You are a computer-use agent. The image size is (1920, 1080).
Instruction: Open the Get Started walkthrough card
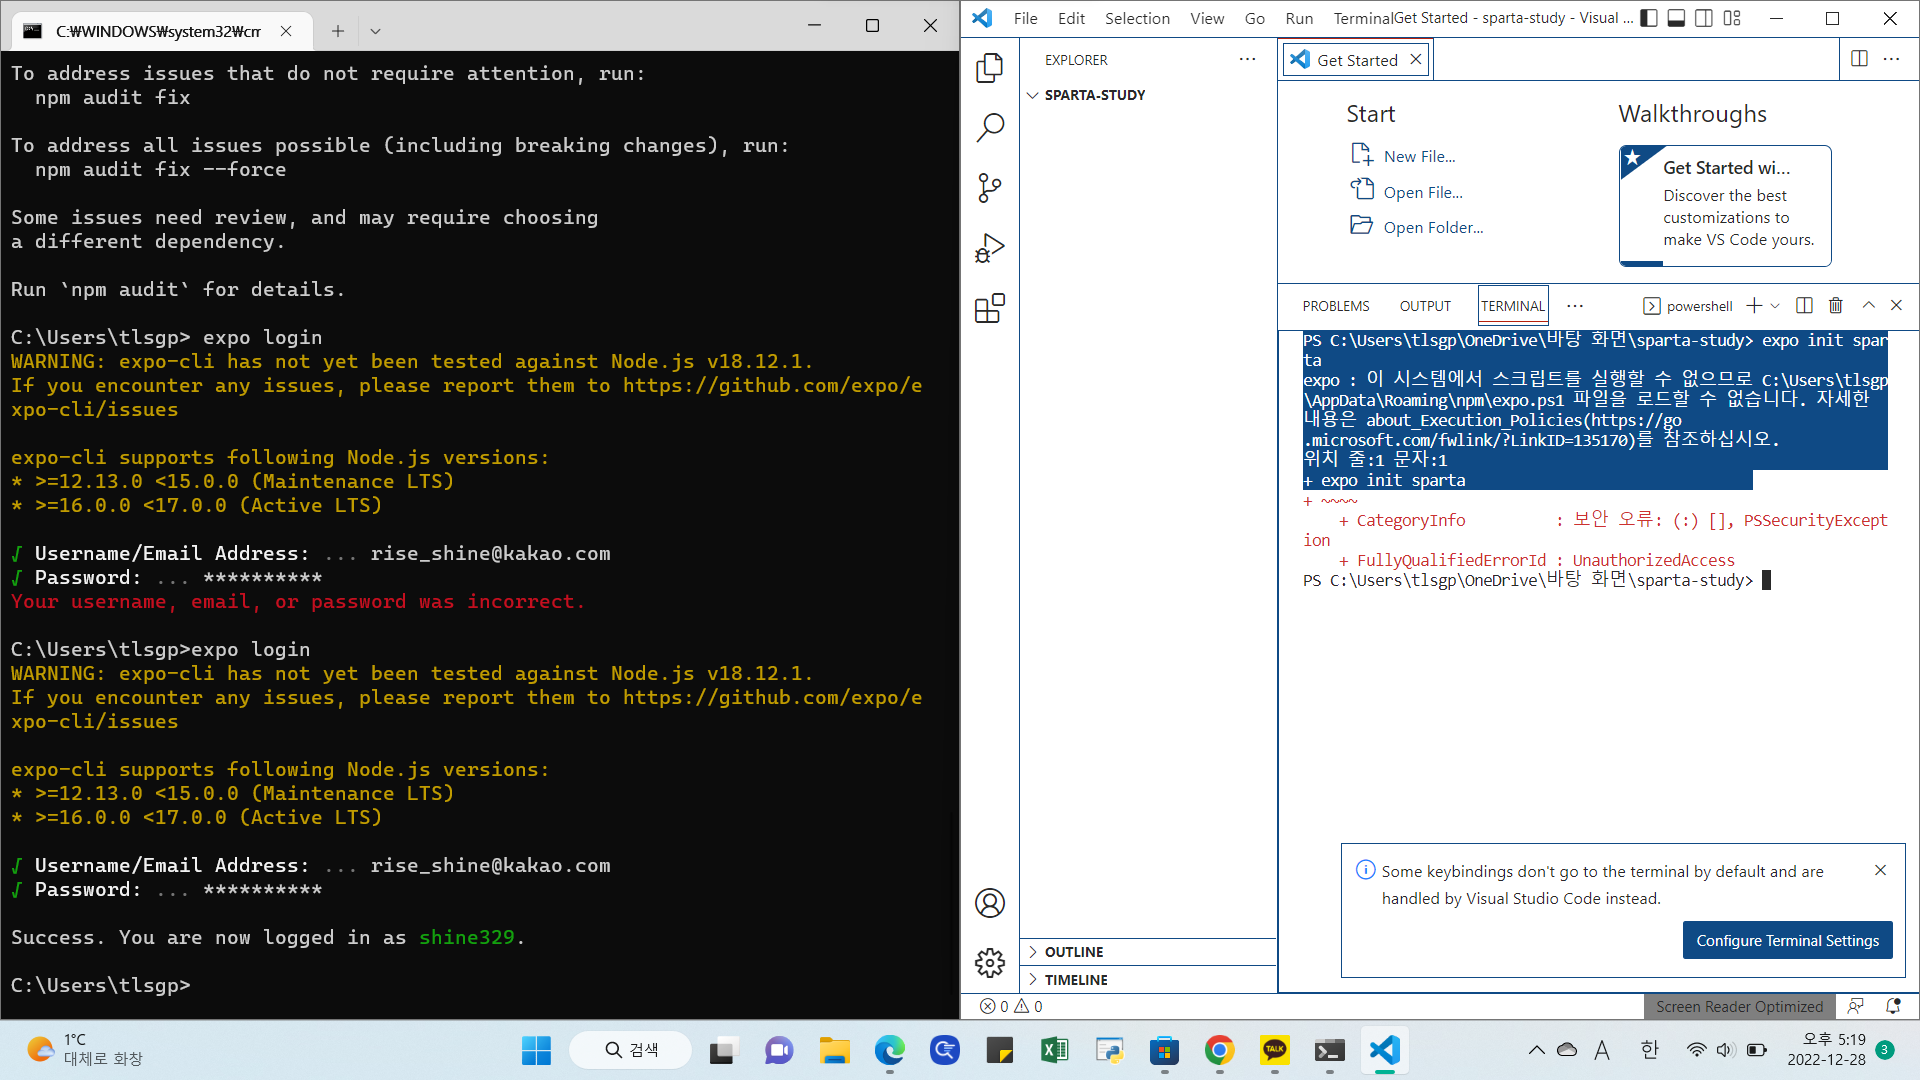(x=1725, y=206)
